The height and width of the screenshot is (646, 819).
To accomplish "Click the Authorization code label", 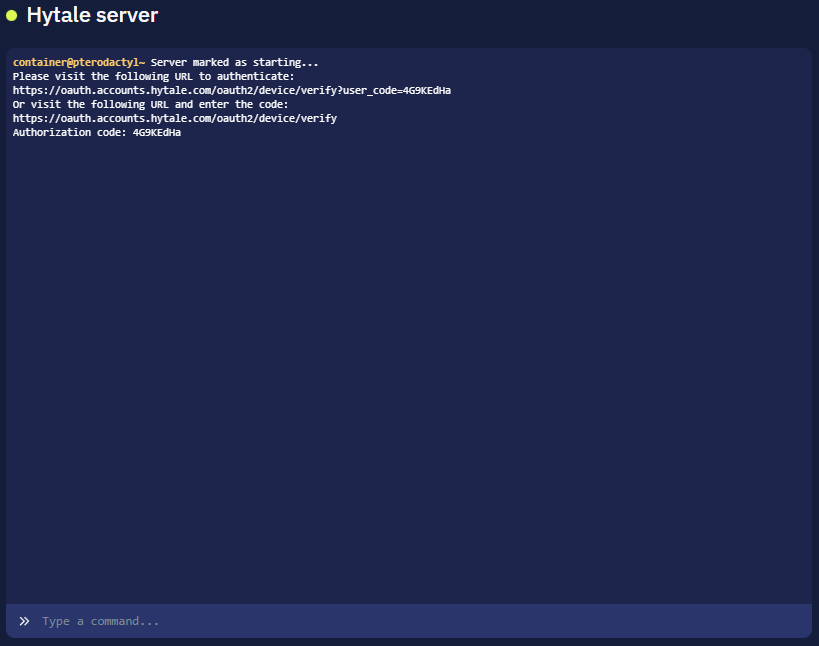I will pos(69,132).
